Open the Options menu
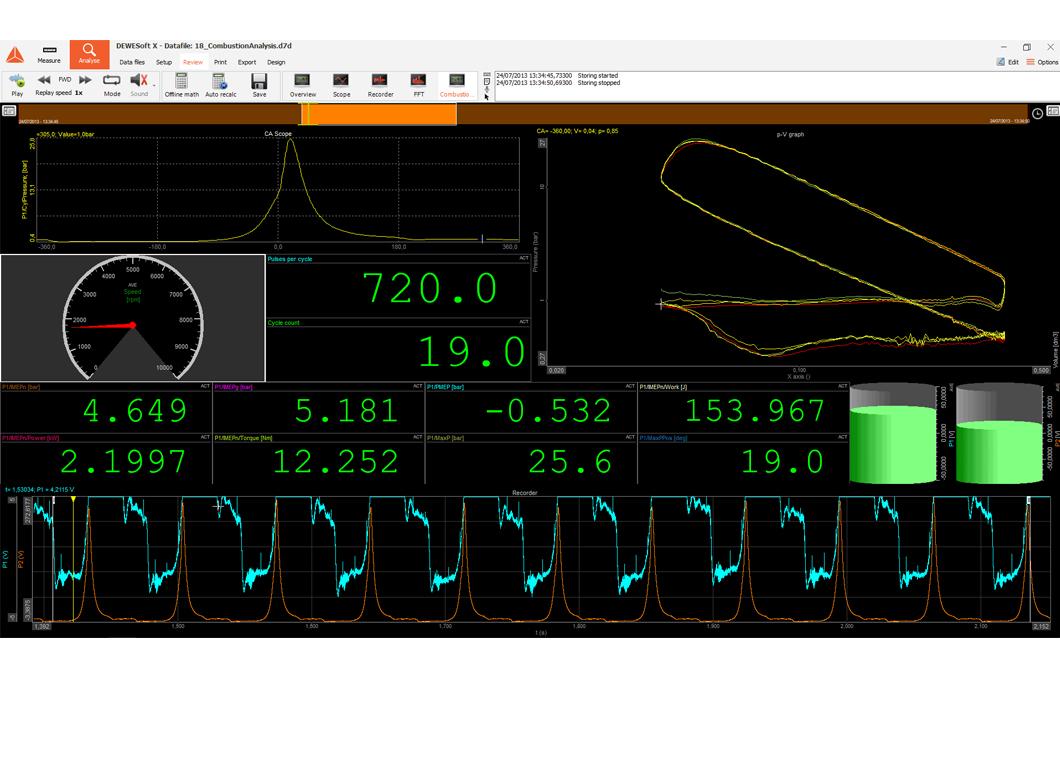1060x760 pixels. click(x=1042, y=62)
